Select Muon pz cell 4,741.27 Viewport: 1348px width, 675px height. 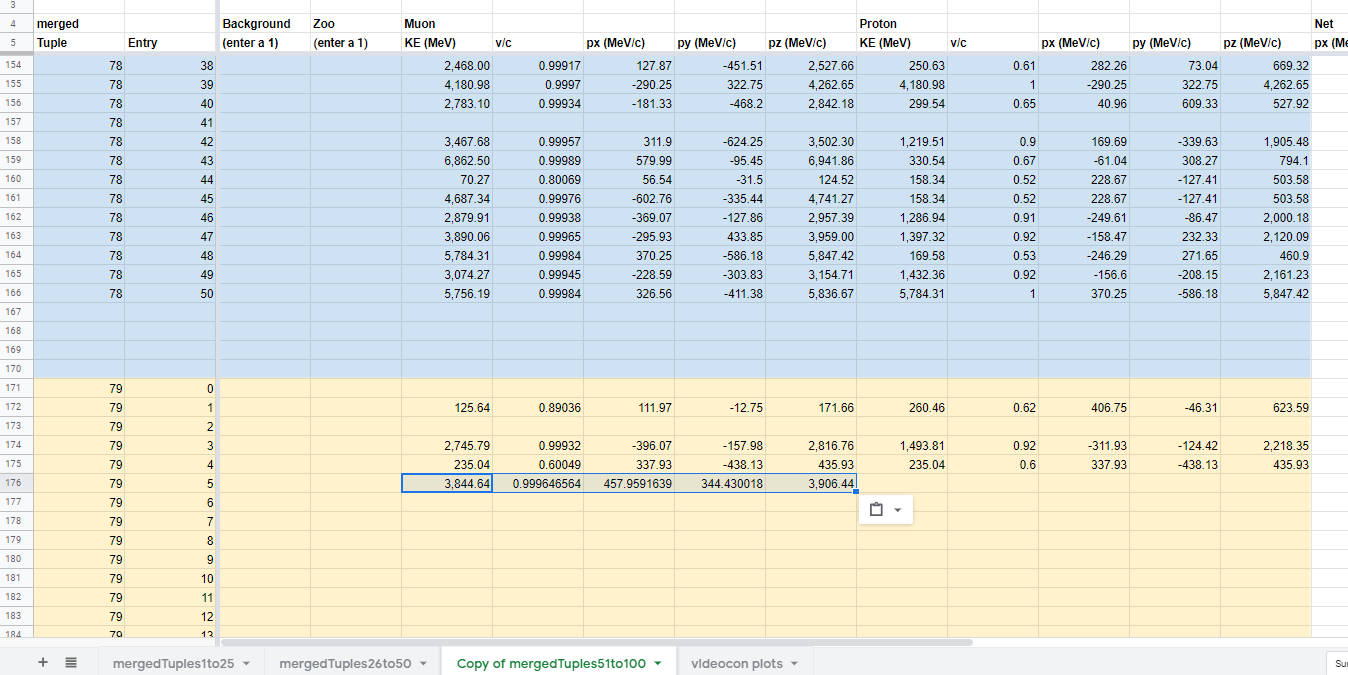point(811,198)
